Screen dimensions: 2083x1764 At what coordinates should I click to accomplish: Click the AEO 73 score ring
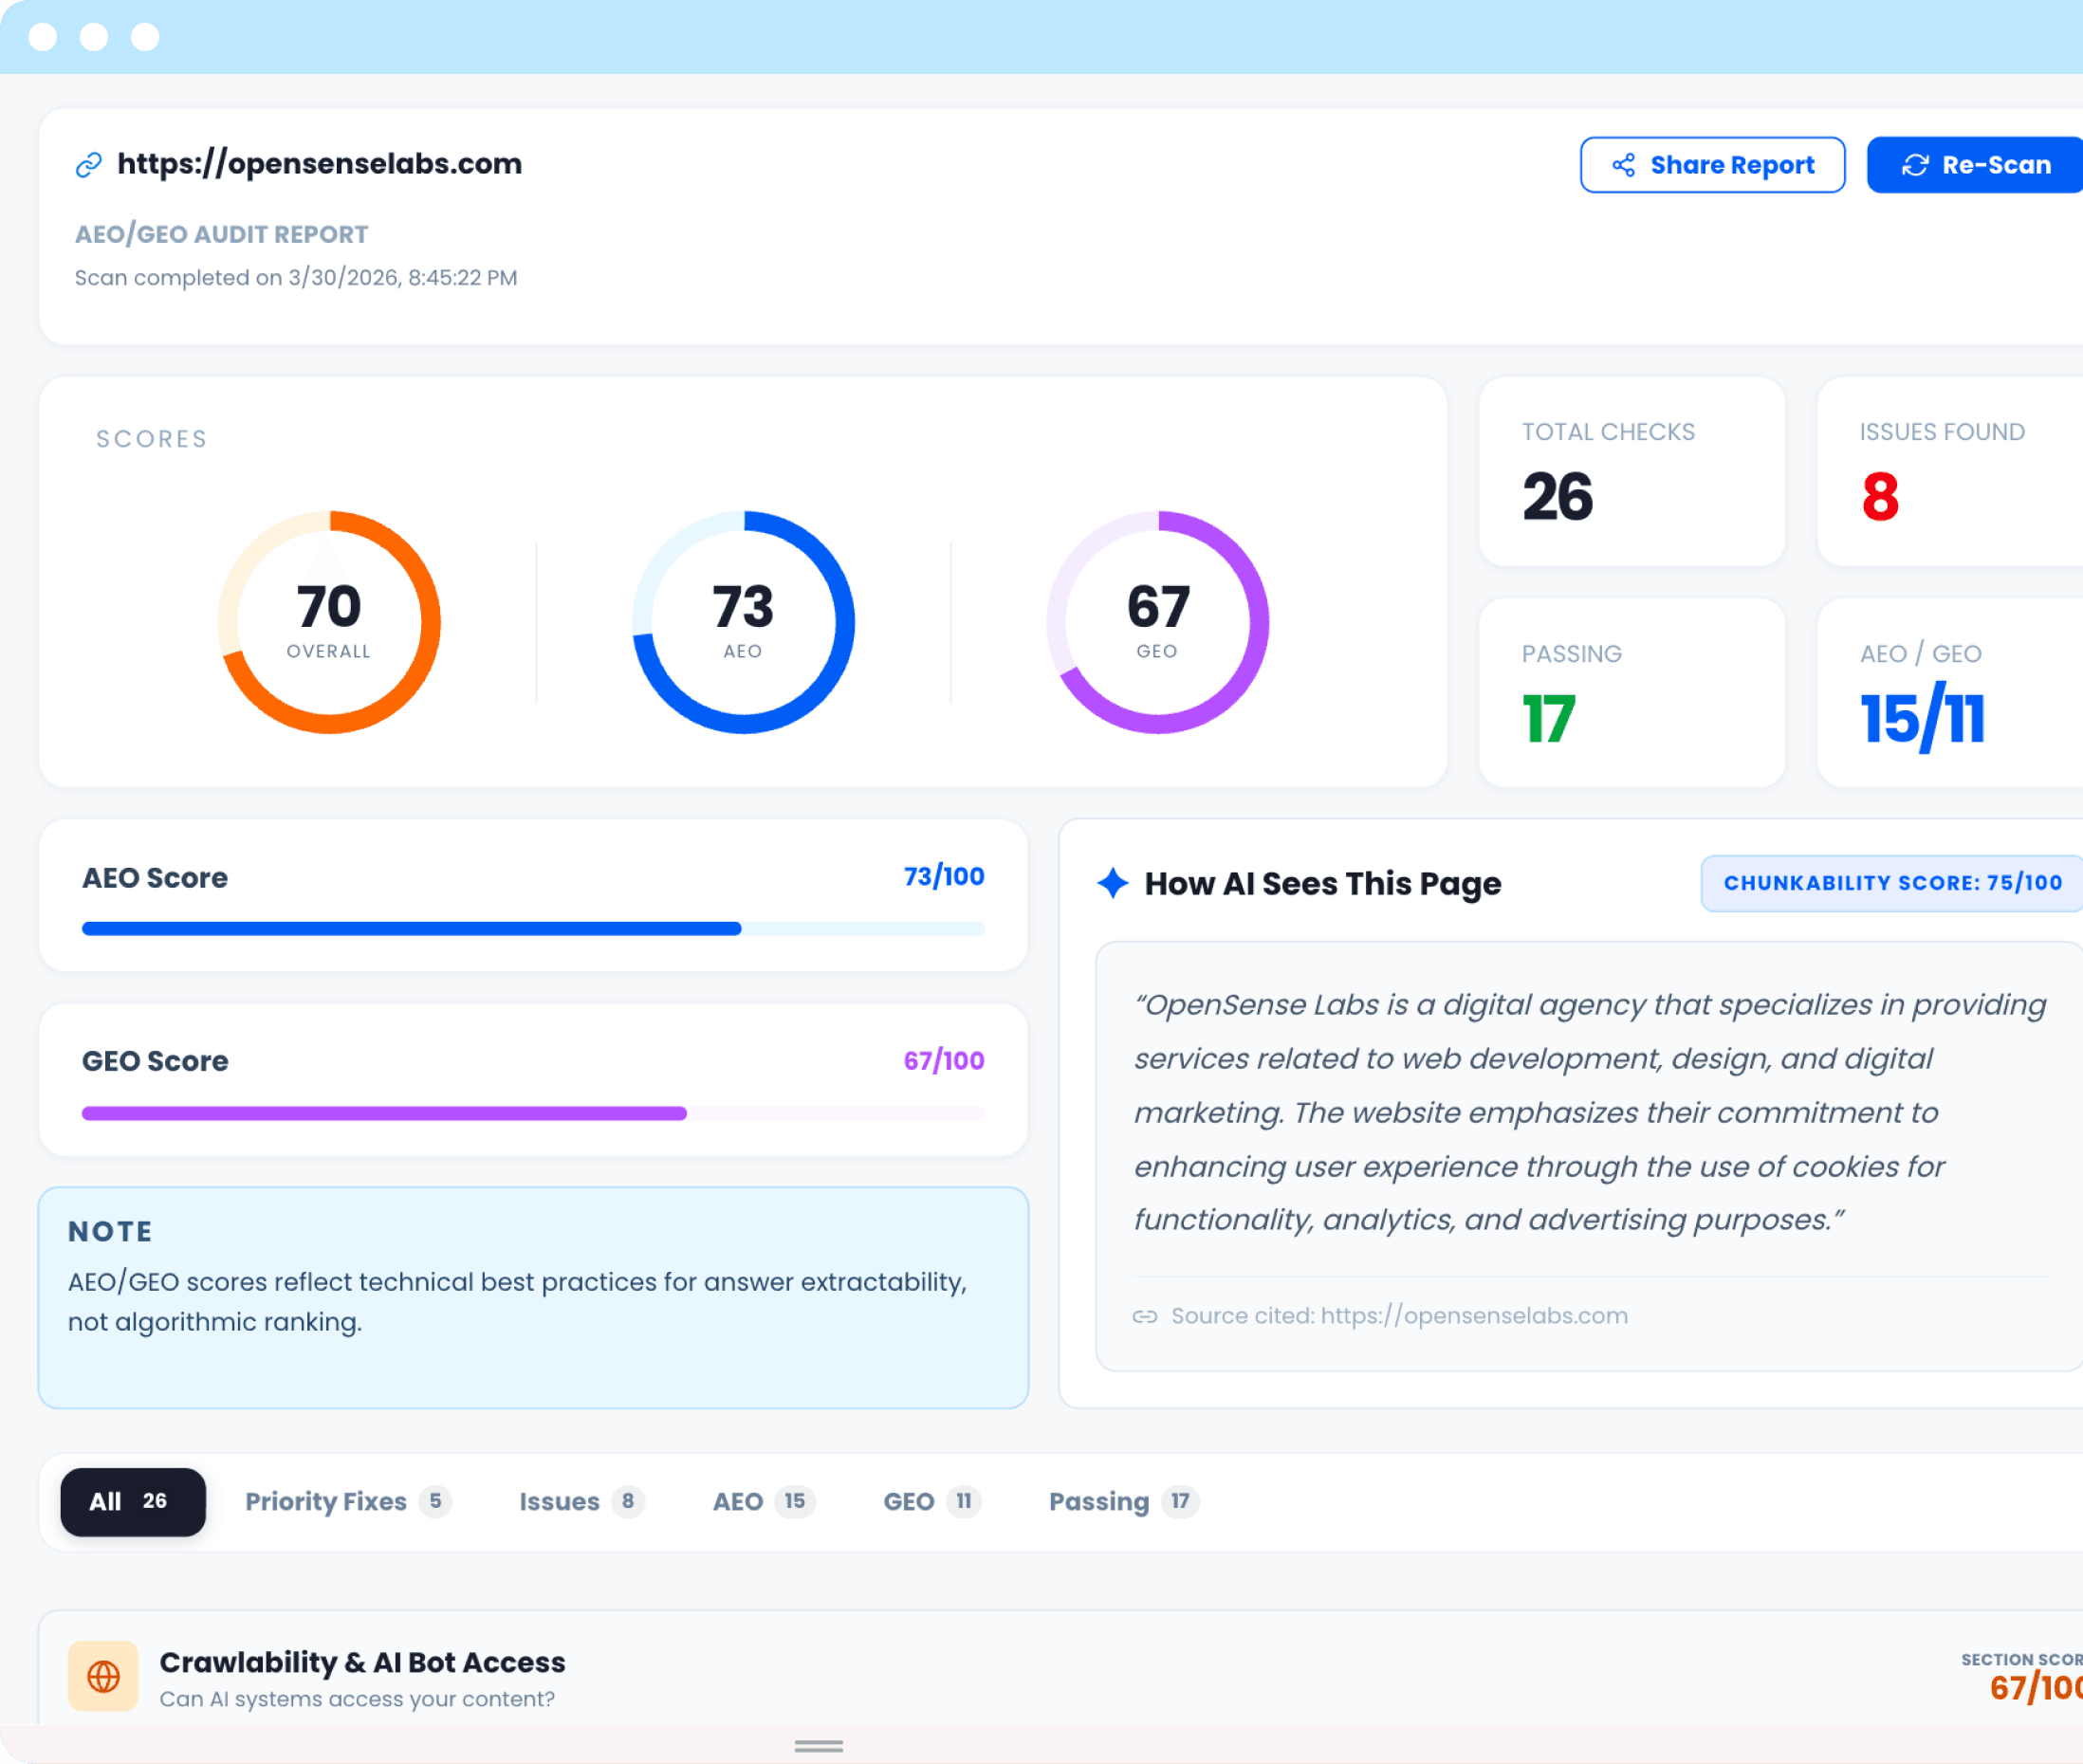(x=743, y=622)
